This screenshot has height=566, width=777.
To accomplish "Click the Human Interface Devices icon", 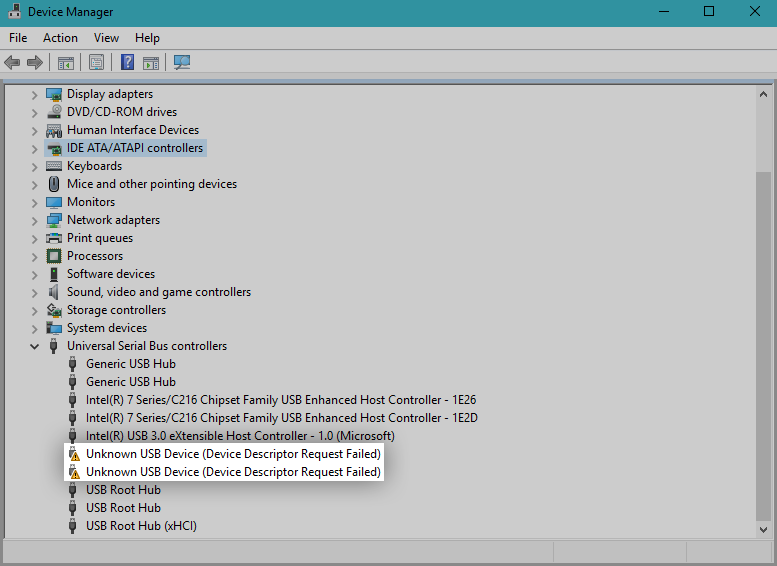I will coord(54,130).
